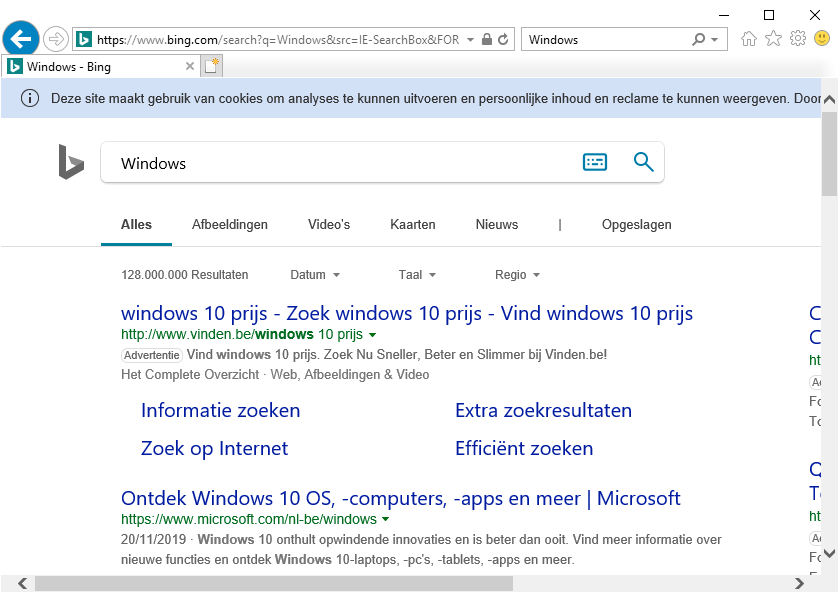Click the Advertentie label on first result
Screen dimensions: 839x593
point(152,355)
